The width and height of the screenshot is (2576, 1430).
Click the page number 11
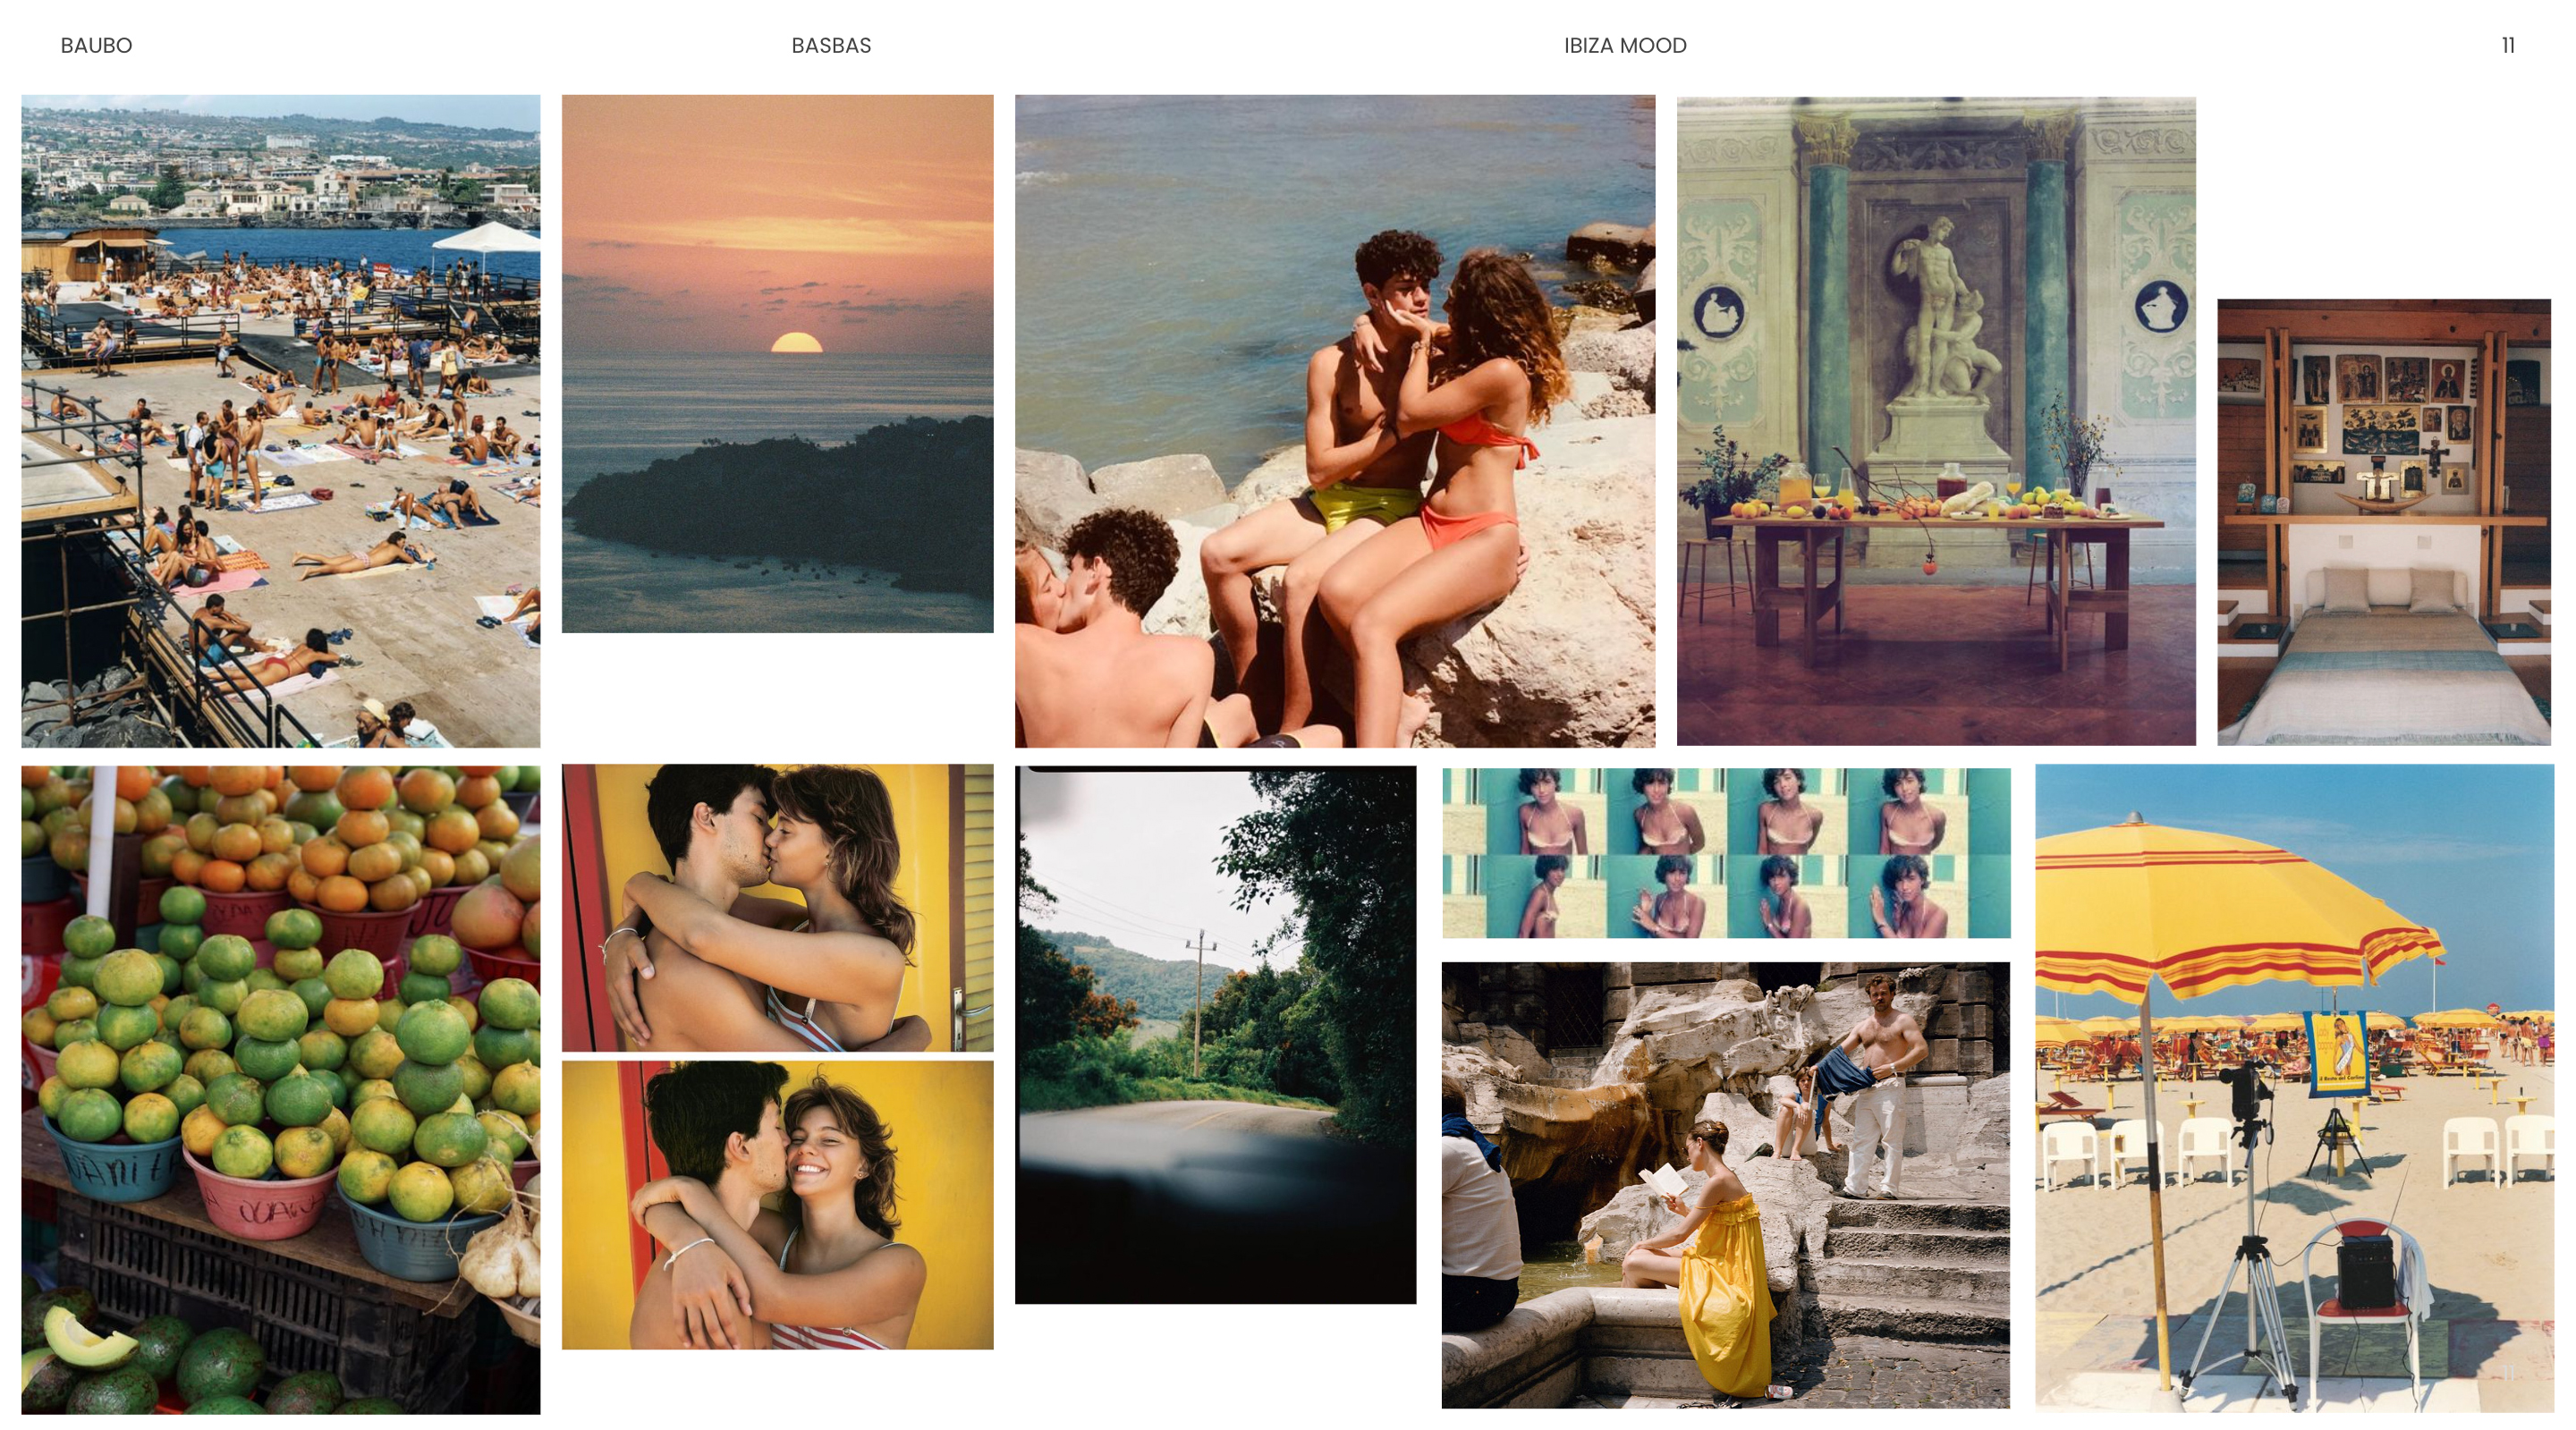[x=2507, y=45]
